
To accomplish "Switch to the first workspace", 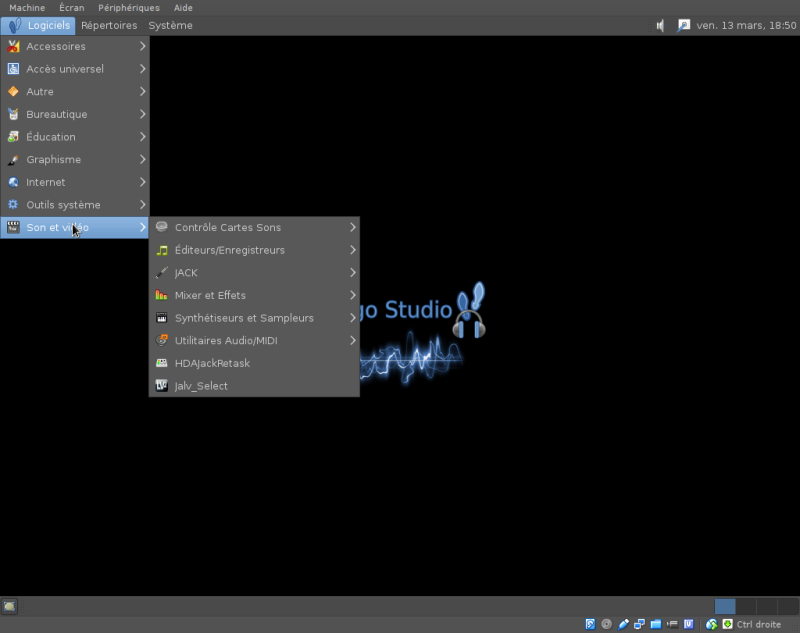I will point(725,606).
